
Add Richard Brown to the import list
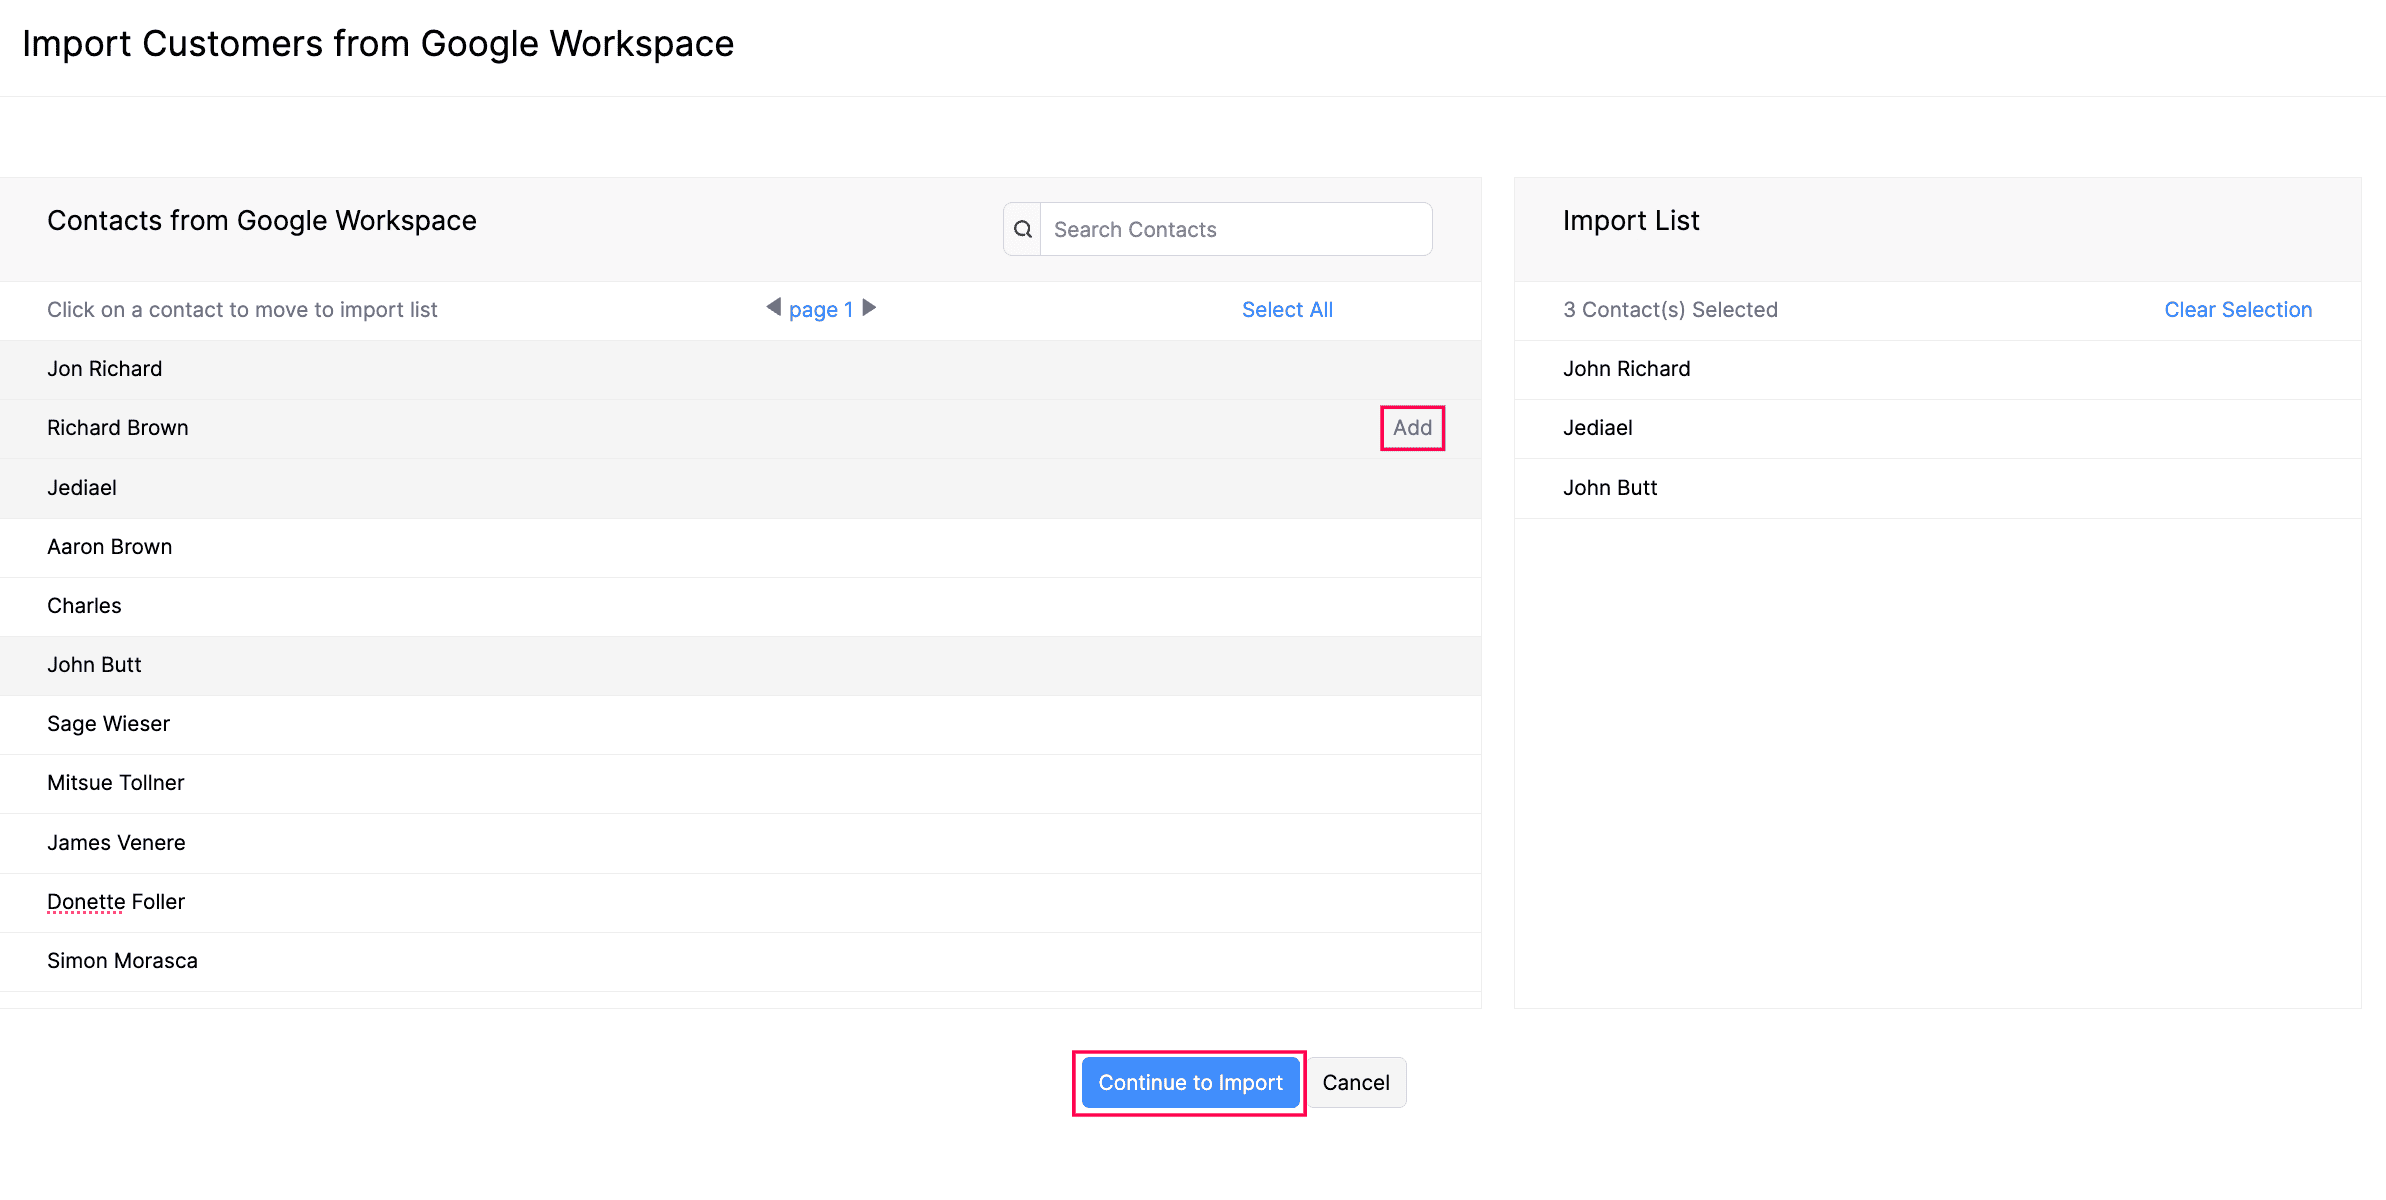click(x=1411, y=428)
